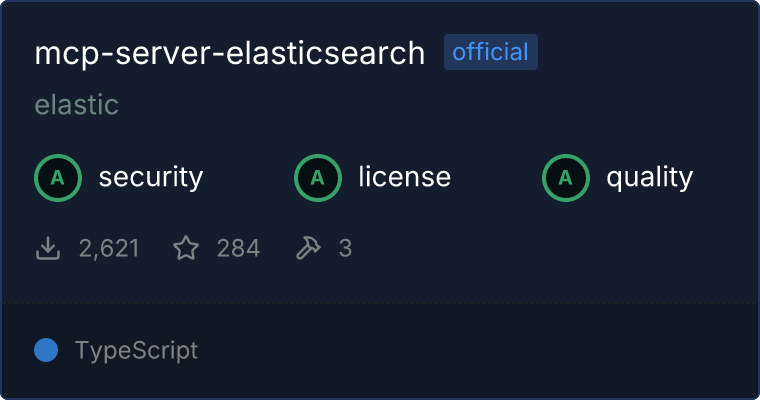The width and height of the screenshot is (760, 400).
Task: Select the license label text
Action: click(405, 176)
